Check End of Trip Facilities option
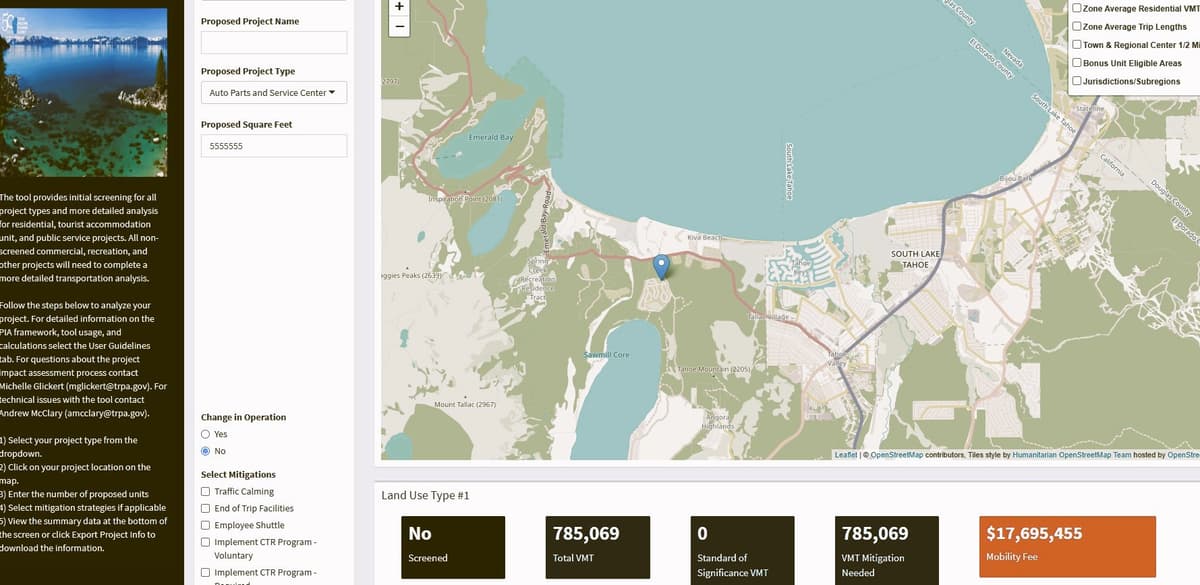 pos(206,509)
